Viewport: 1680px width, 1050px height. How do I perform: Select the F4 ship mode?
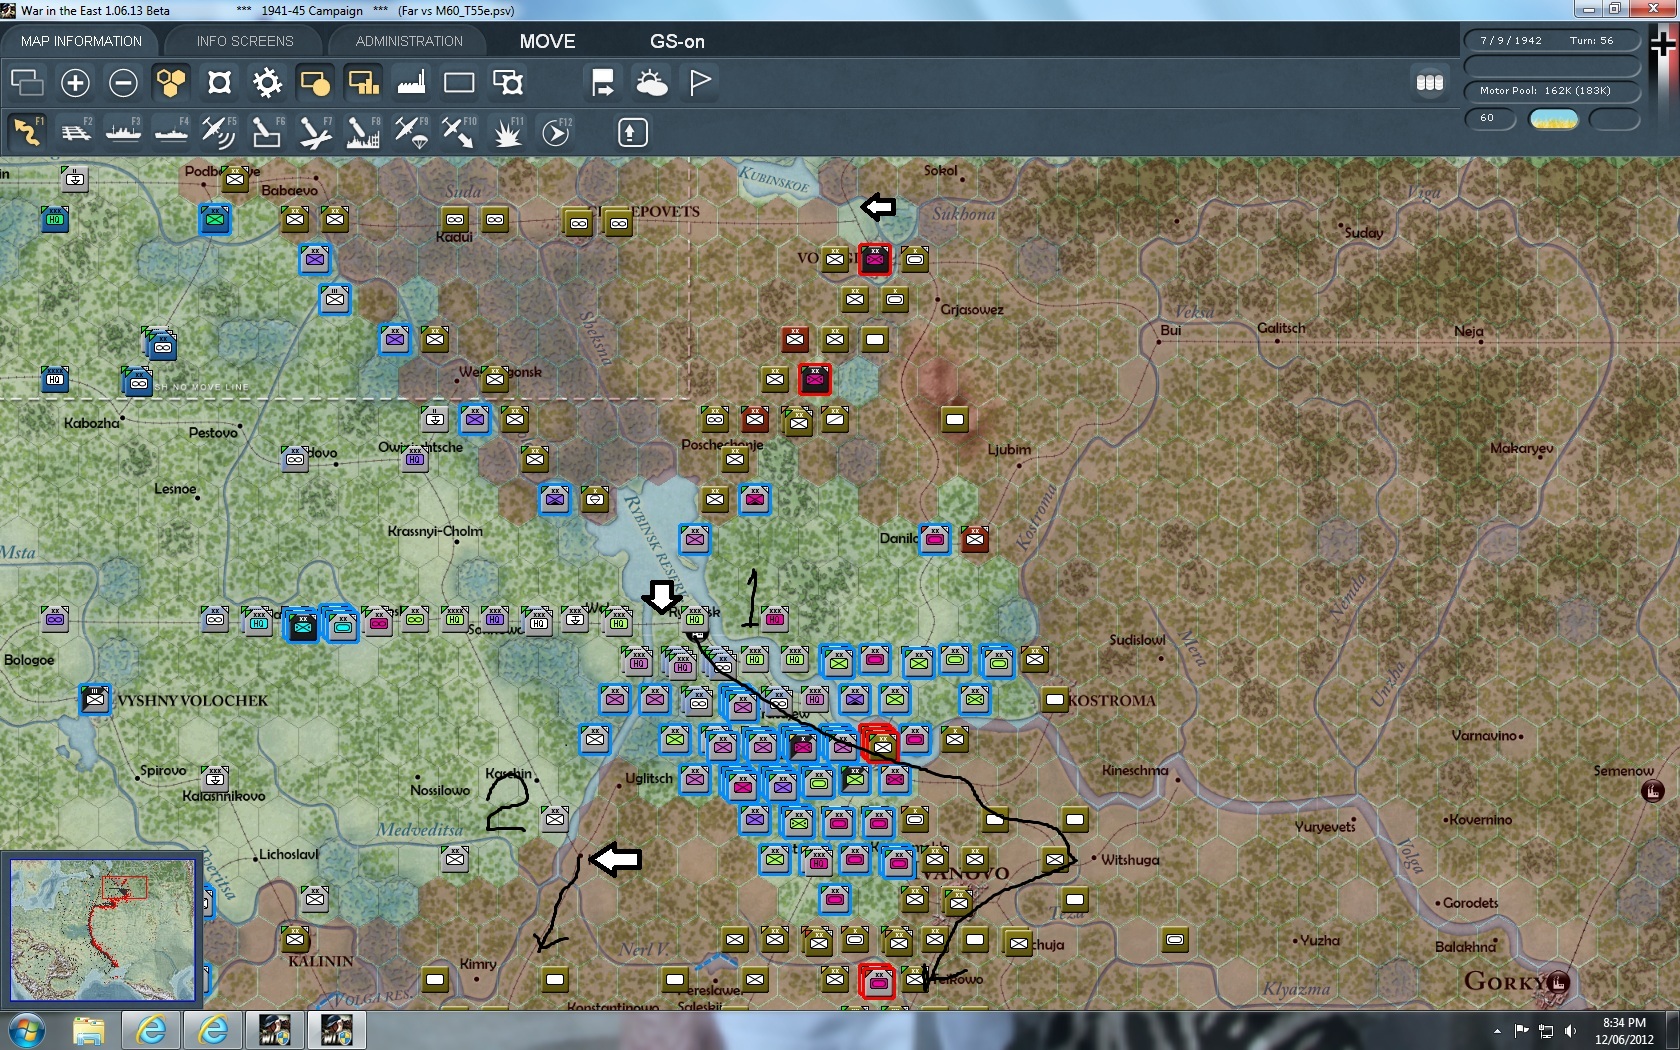[x=171, y=132]
